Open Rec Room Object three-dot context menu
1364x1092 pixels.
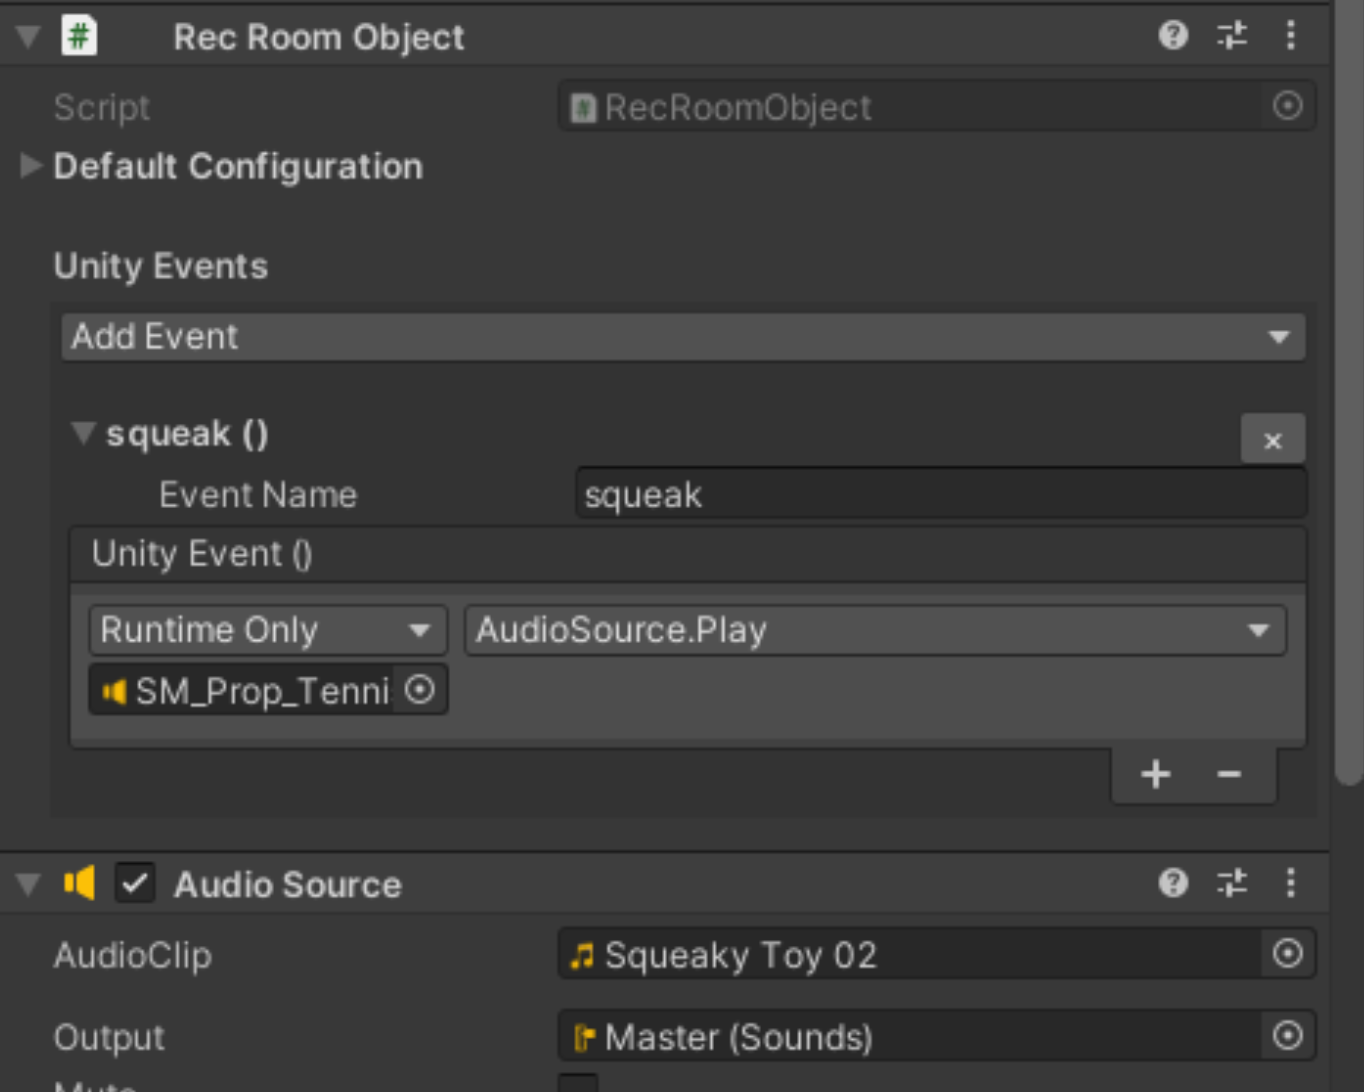1290,36
